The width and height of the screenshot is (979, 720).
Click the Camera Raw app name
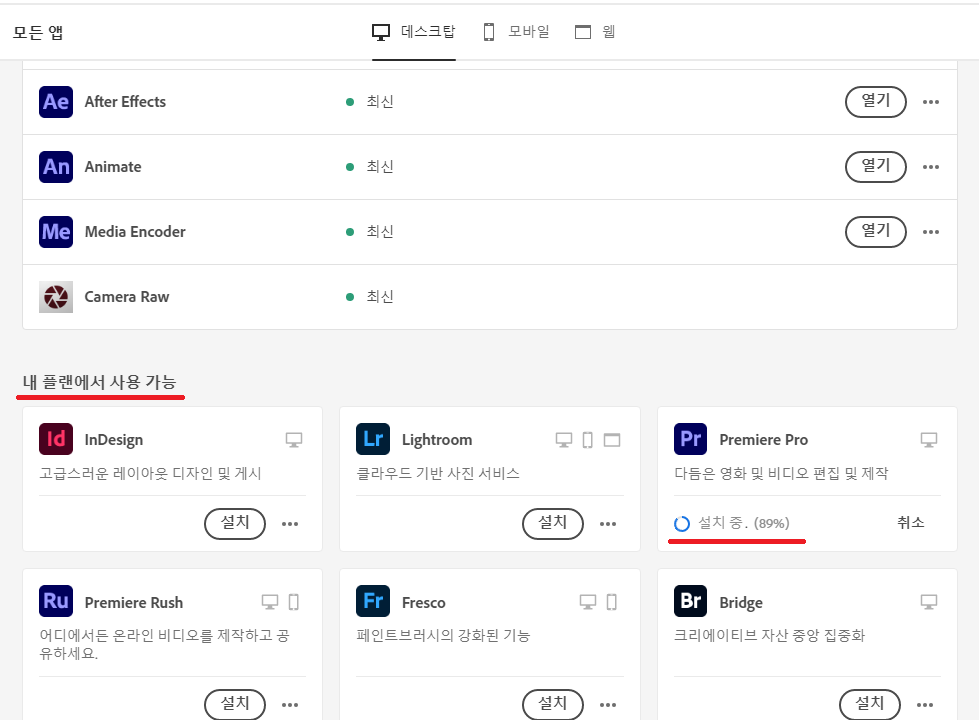pyautogui.click(x=127, y=297)
